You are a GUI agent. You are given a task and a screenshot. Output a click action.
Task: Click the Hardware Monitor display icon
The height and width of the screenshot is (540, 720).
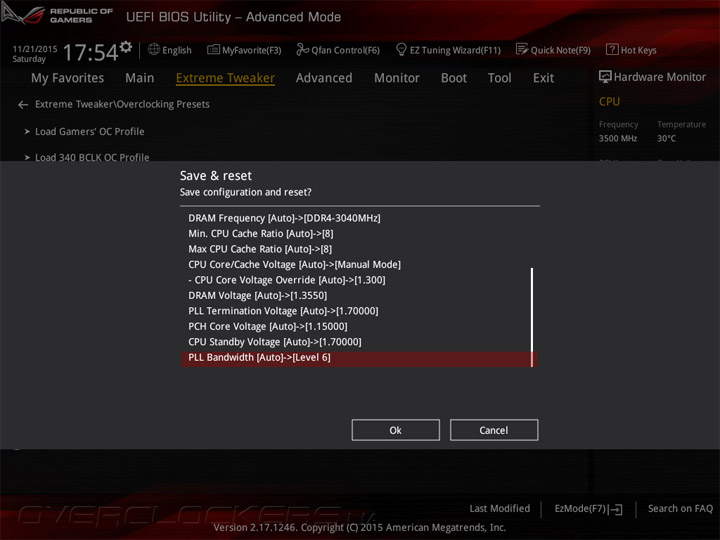tap(605, 77)
